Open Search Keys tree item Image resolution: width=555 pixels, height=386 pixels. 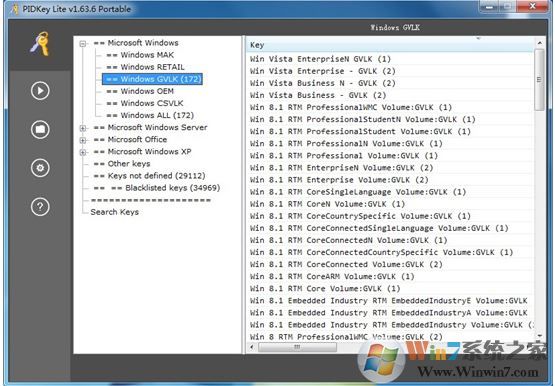[115, 212]
